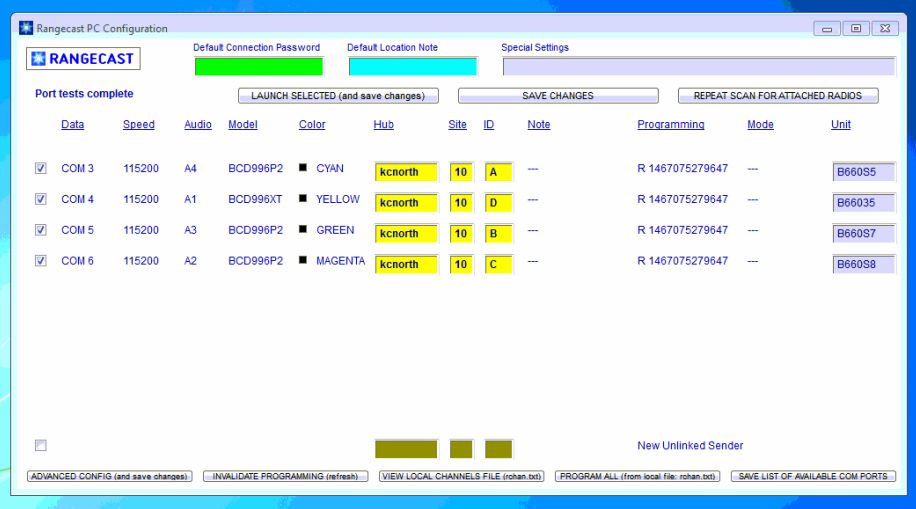Click the Programming column header link
The image size is (916, 509).
tap(671, 124)
